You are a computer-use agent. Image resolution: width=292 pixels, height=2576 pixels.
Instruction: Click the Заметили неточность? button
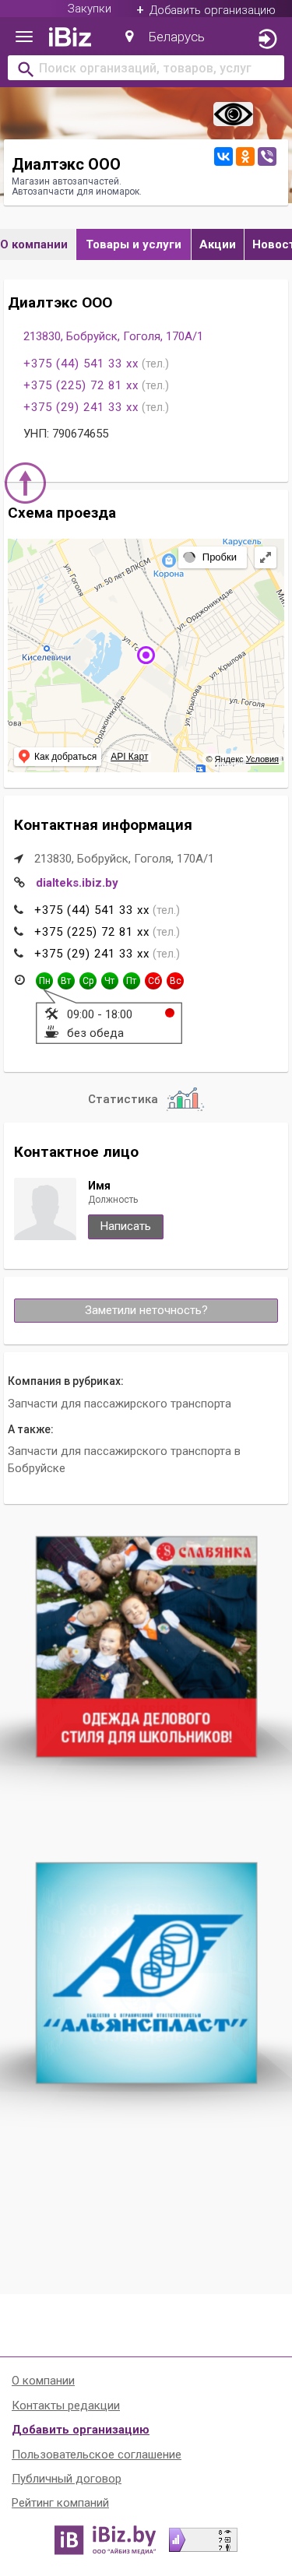[146, 1310]
